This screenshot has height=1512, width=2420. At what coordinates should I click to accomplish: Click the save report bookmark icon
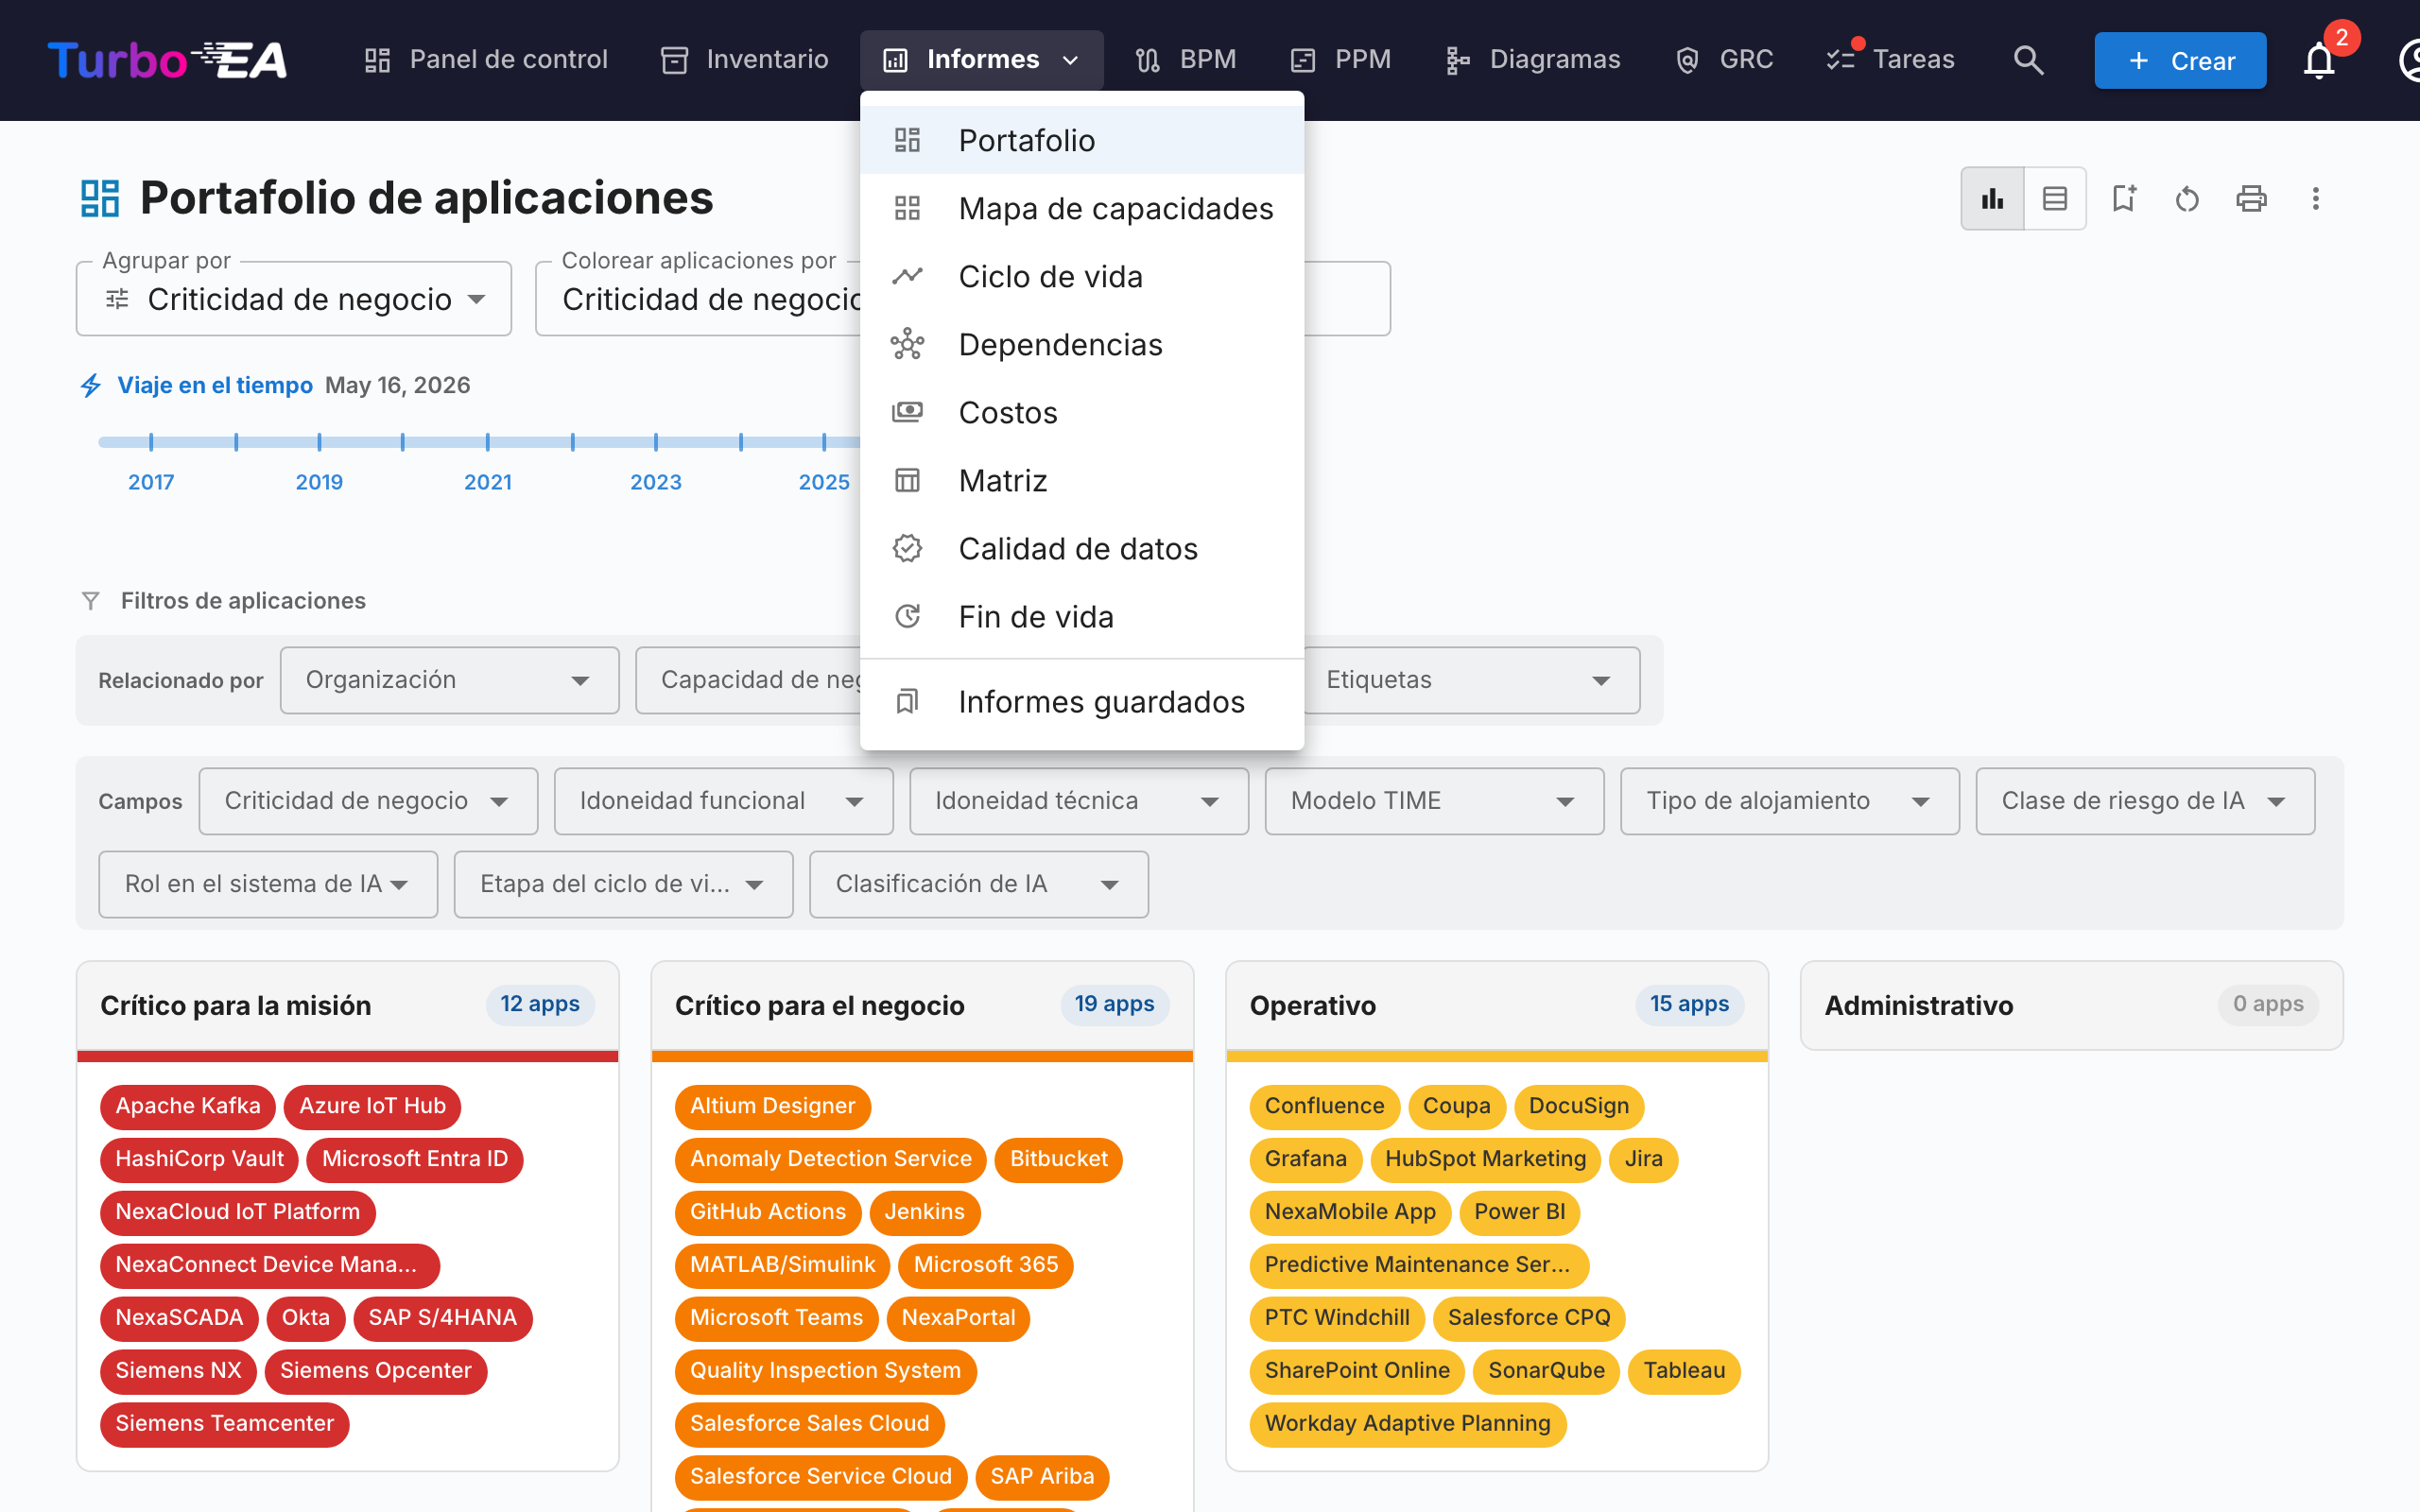pos(2123,198)
